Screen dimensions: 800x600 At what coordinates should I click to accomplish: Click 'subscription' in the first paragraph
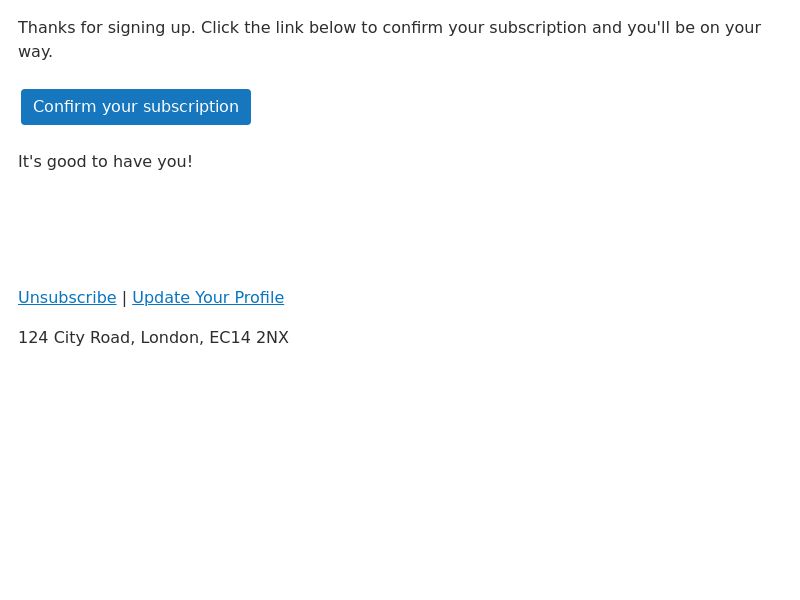(x=538, y=28)
